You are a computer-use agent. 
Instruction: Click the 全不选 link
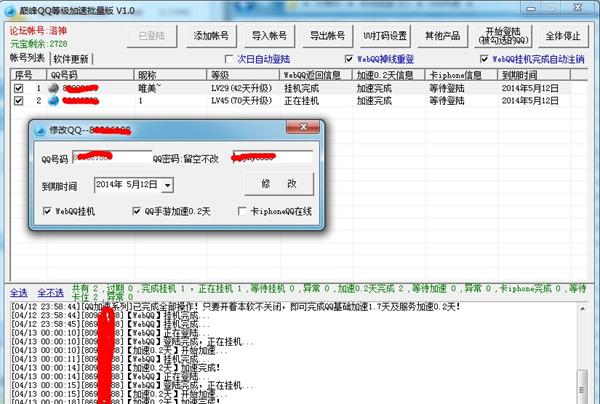[51, 293]
